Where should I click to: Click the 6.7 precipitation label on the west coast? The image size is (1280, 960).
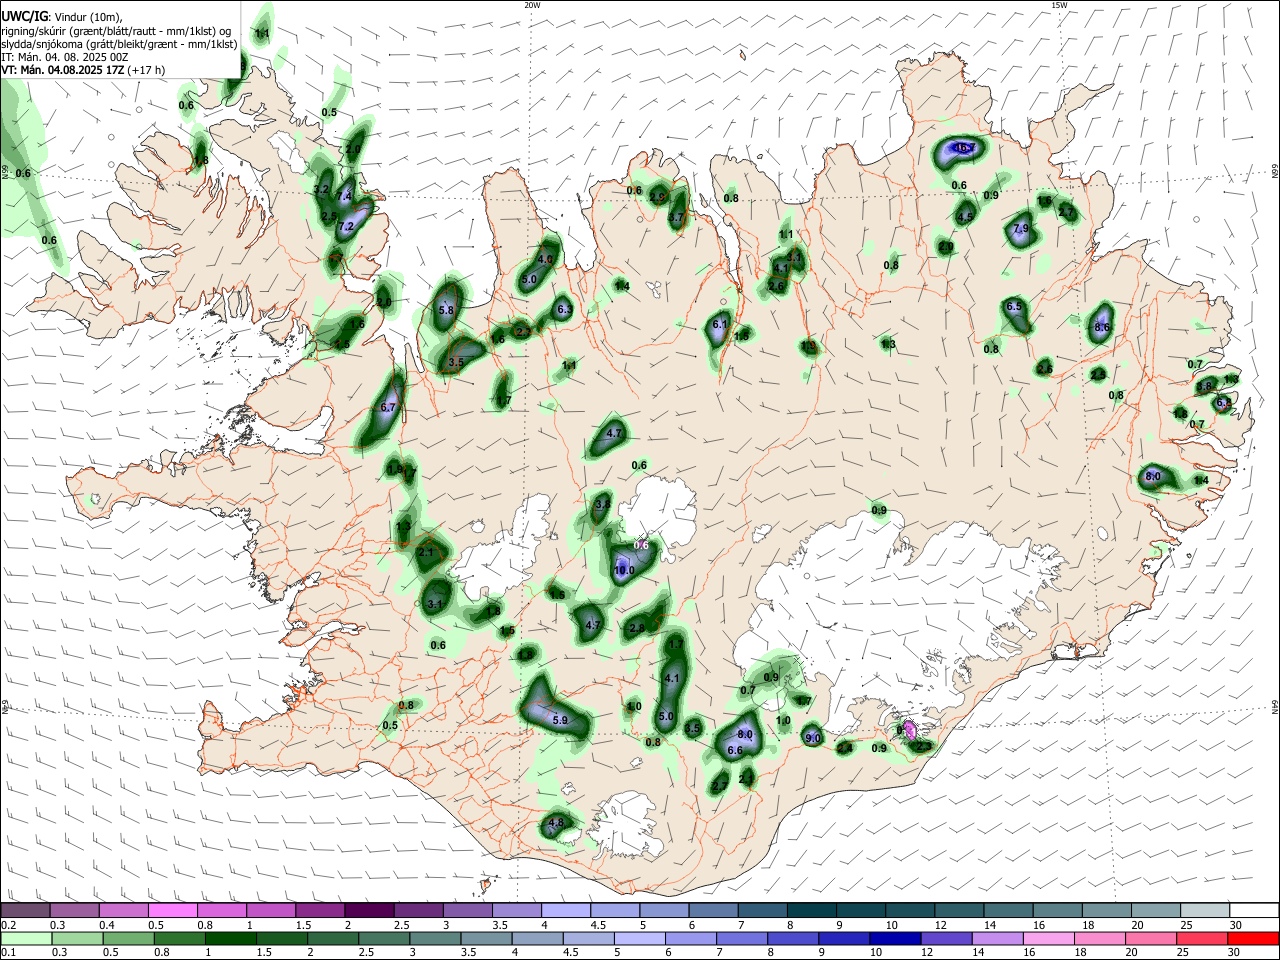[x=389, y=407]
